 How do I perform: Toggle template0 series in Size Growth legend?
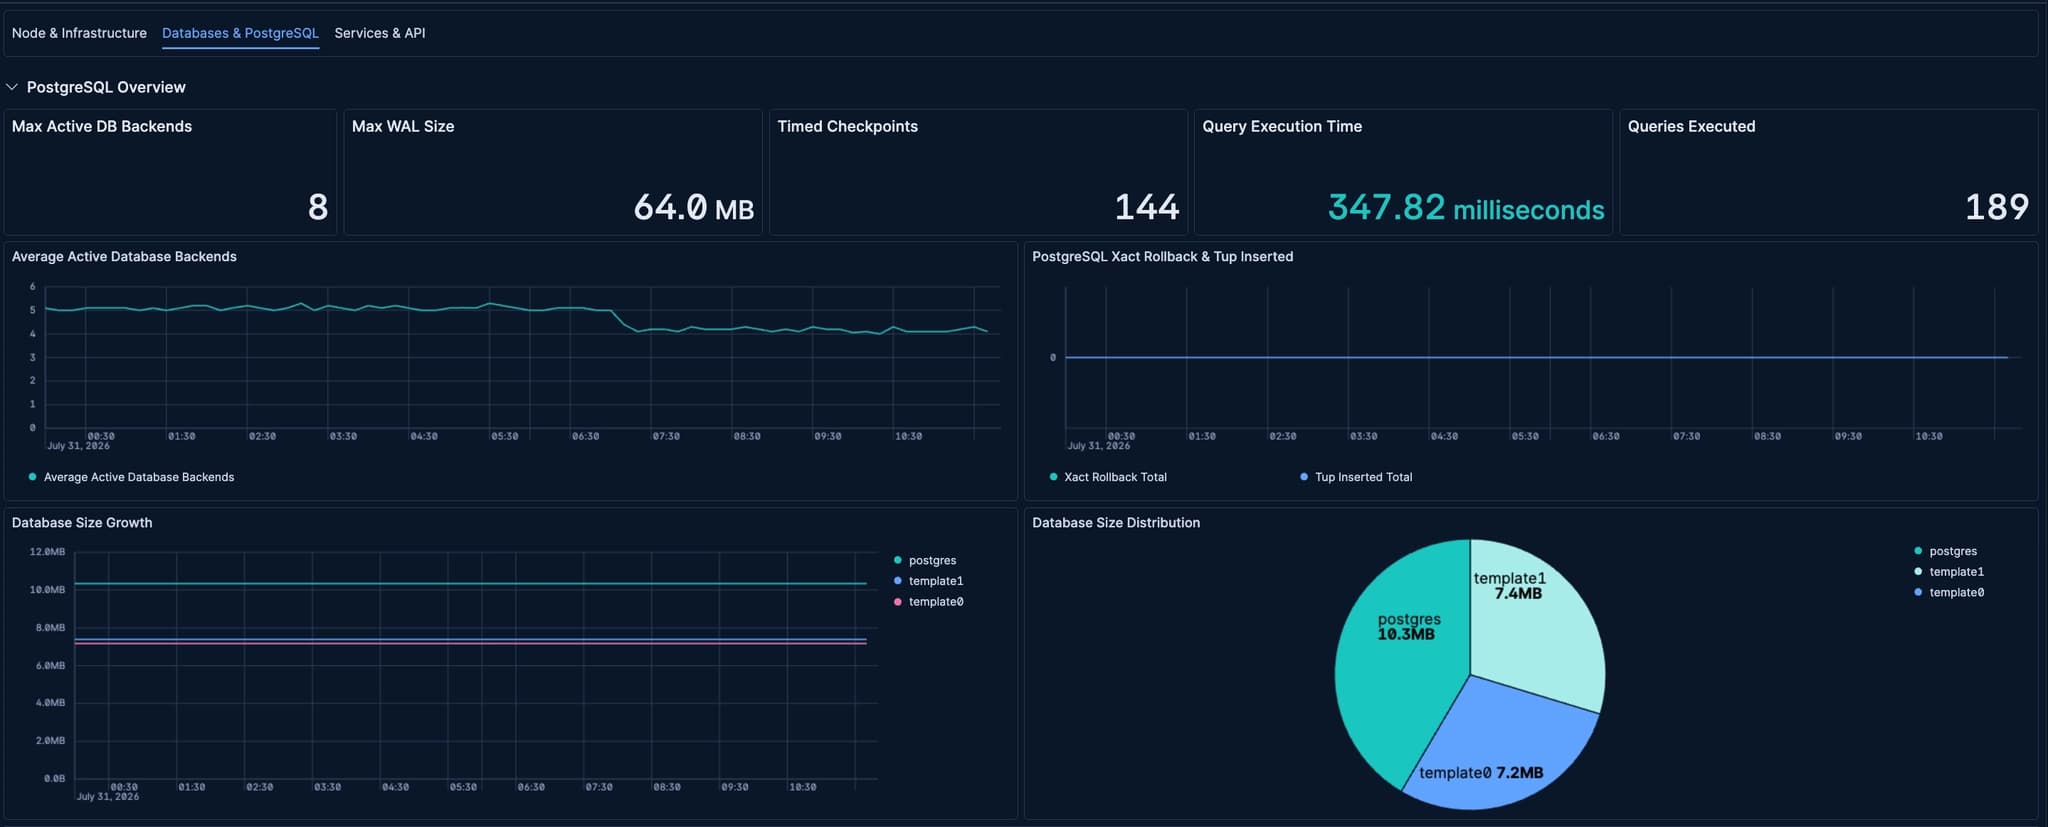tap(929, 602)
